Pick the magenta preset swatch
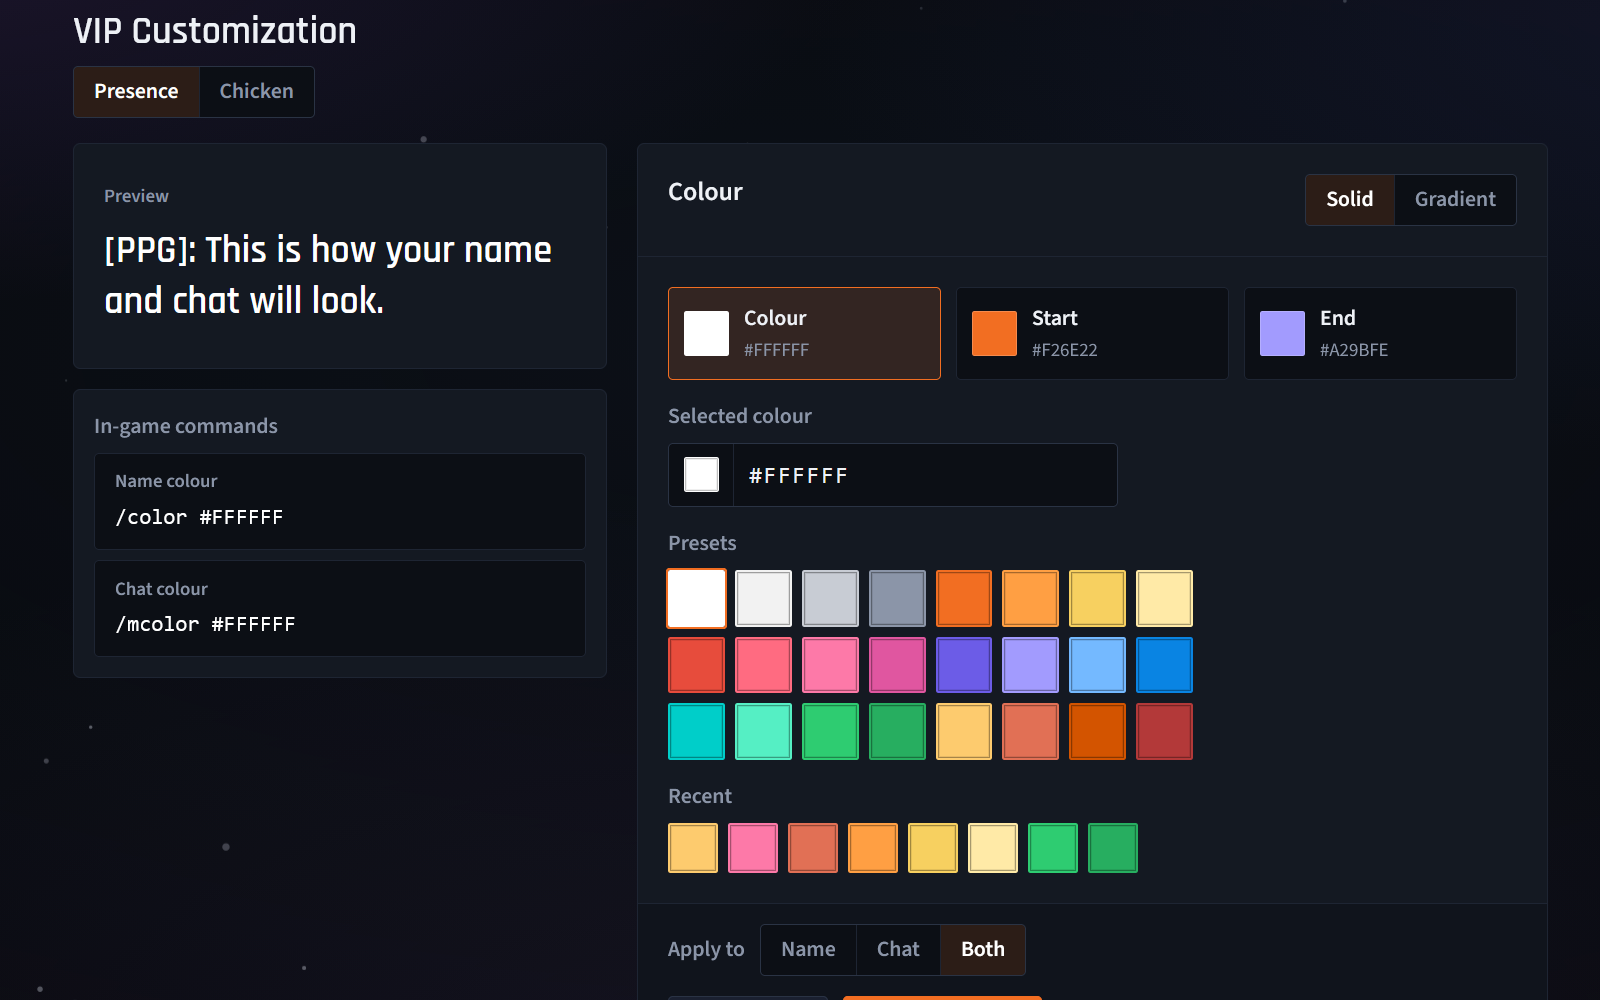This screenshot has height=1000, width=1600. 897,665
